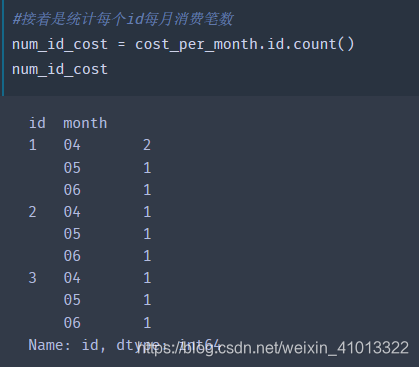Click month "04" in the id 1 row

[72, 145]
